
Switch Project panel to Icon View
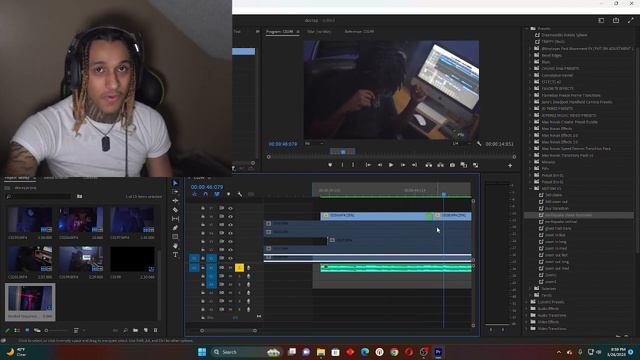[x=27, y=330]
